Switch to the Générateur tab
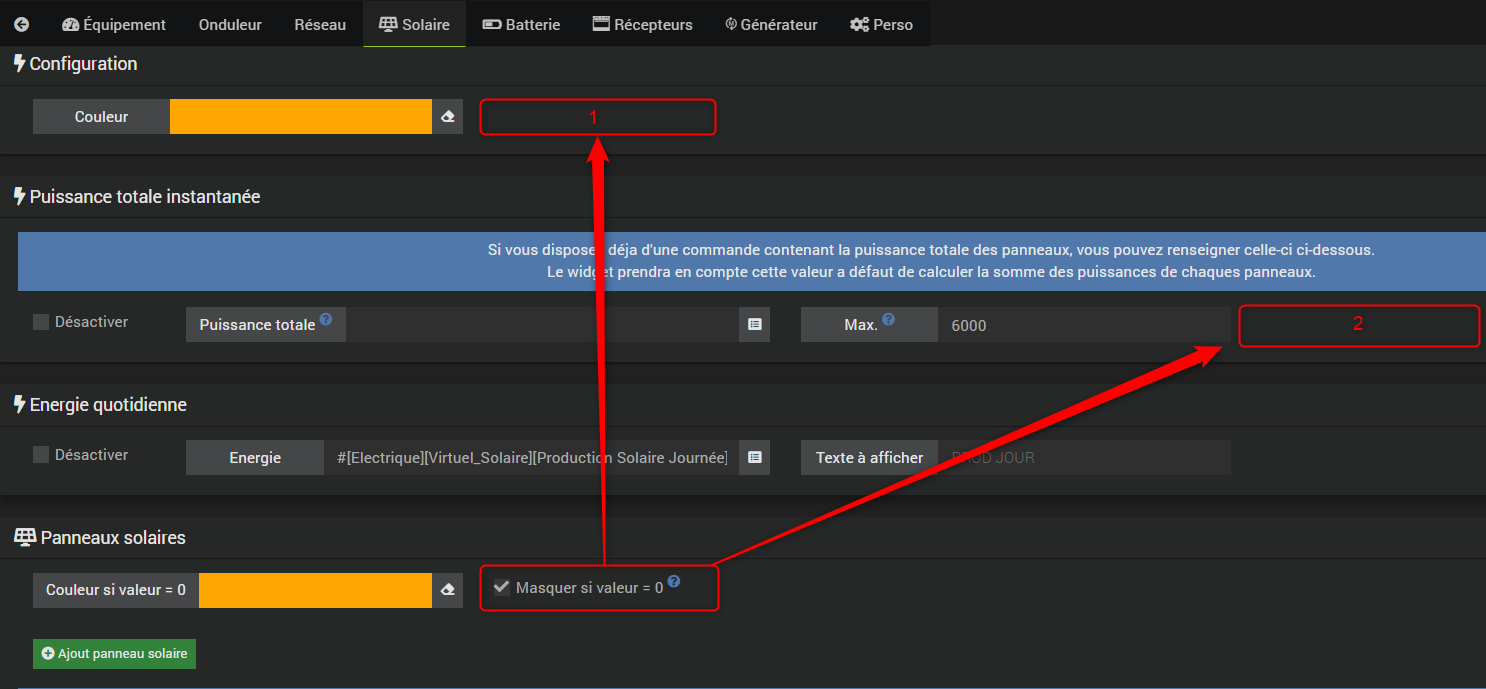 (x=771, y=24)
